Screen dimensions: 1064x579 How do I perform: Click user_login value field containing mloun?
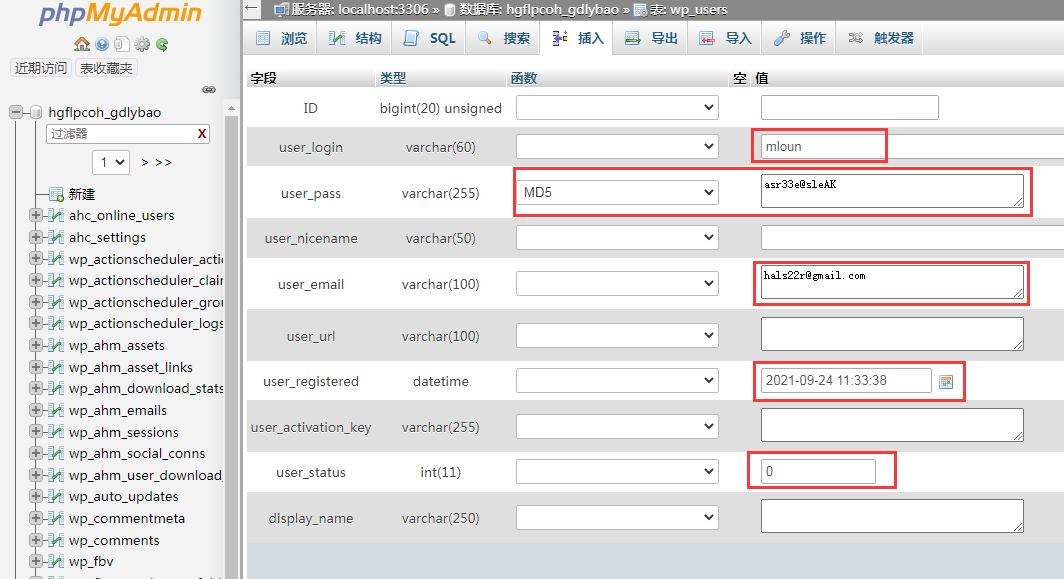pos(912,147)
